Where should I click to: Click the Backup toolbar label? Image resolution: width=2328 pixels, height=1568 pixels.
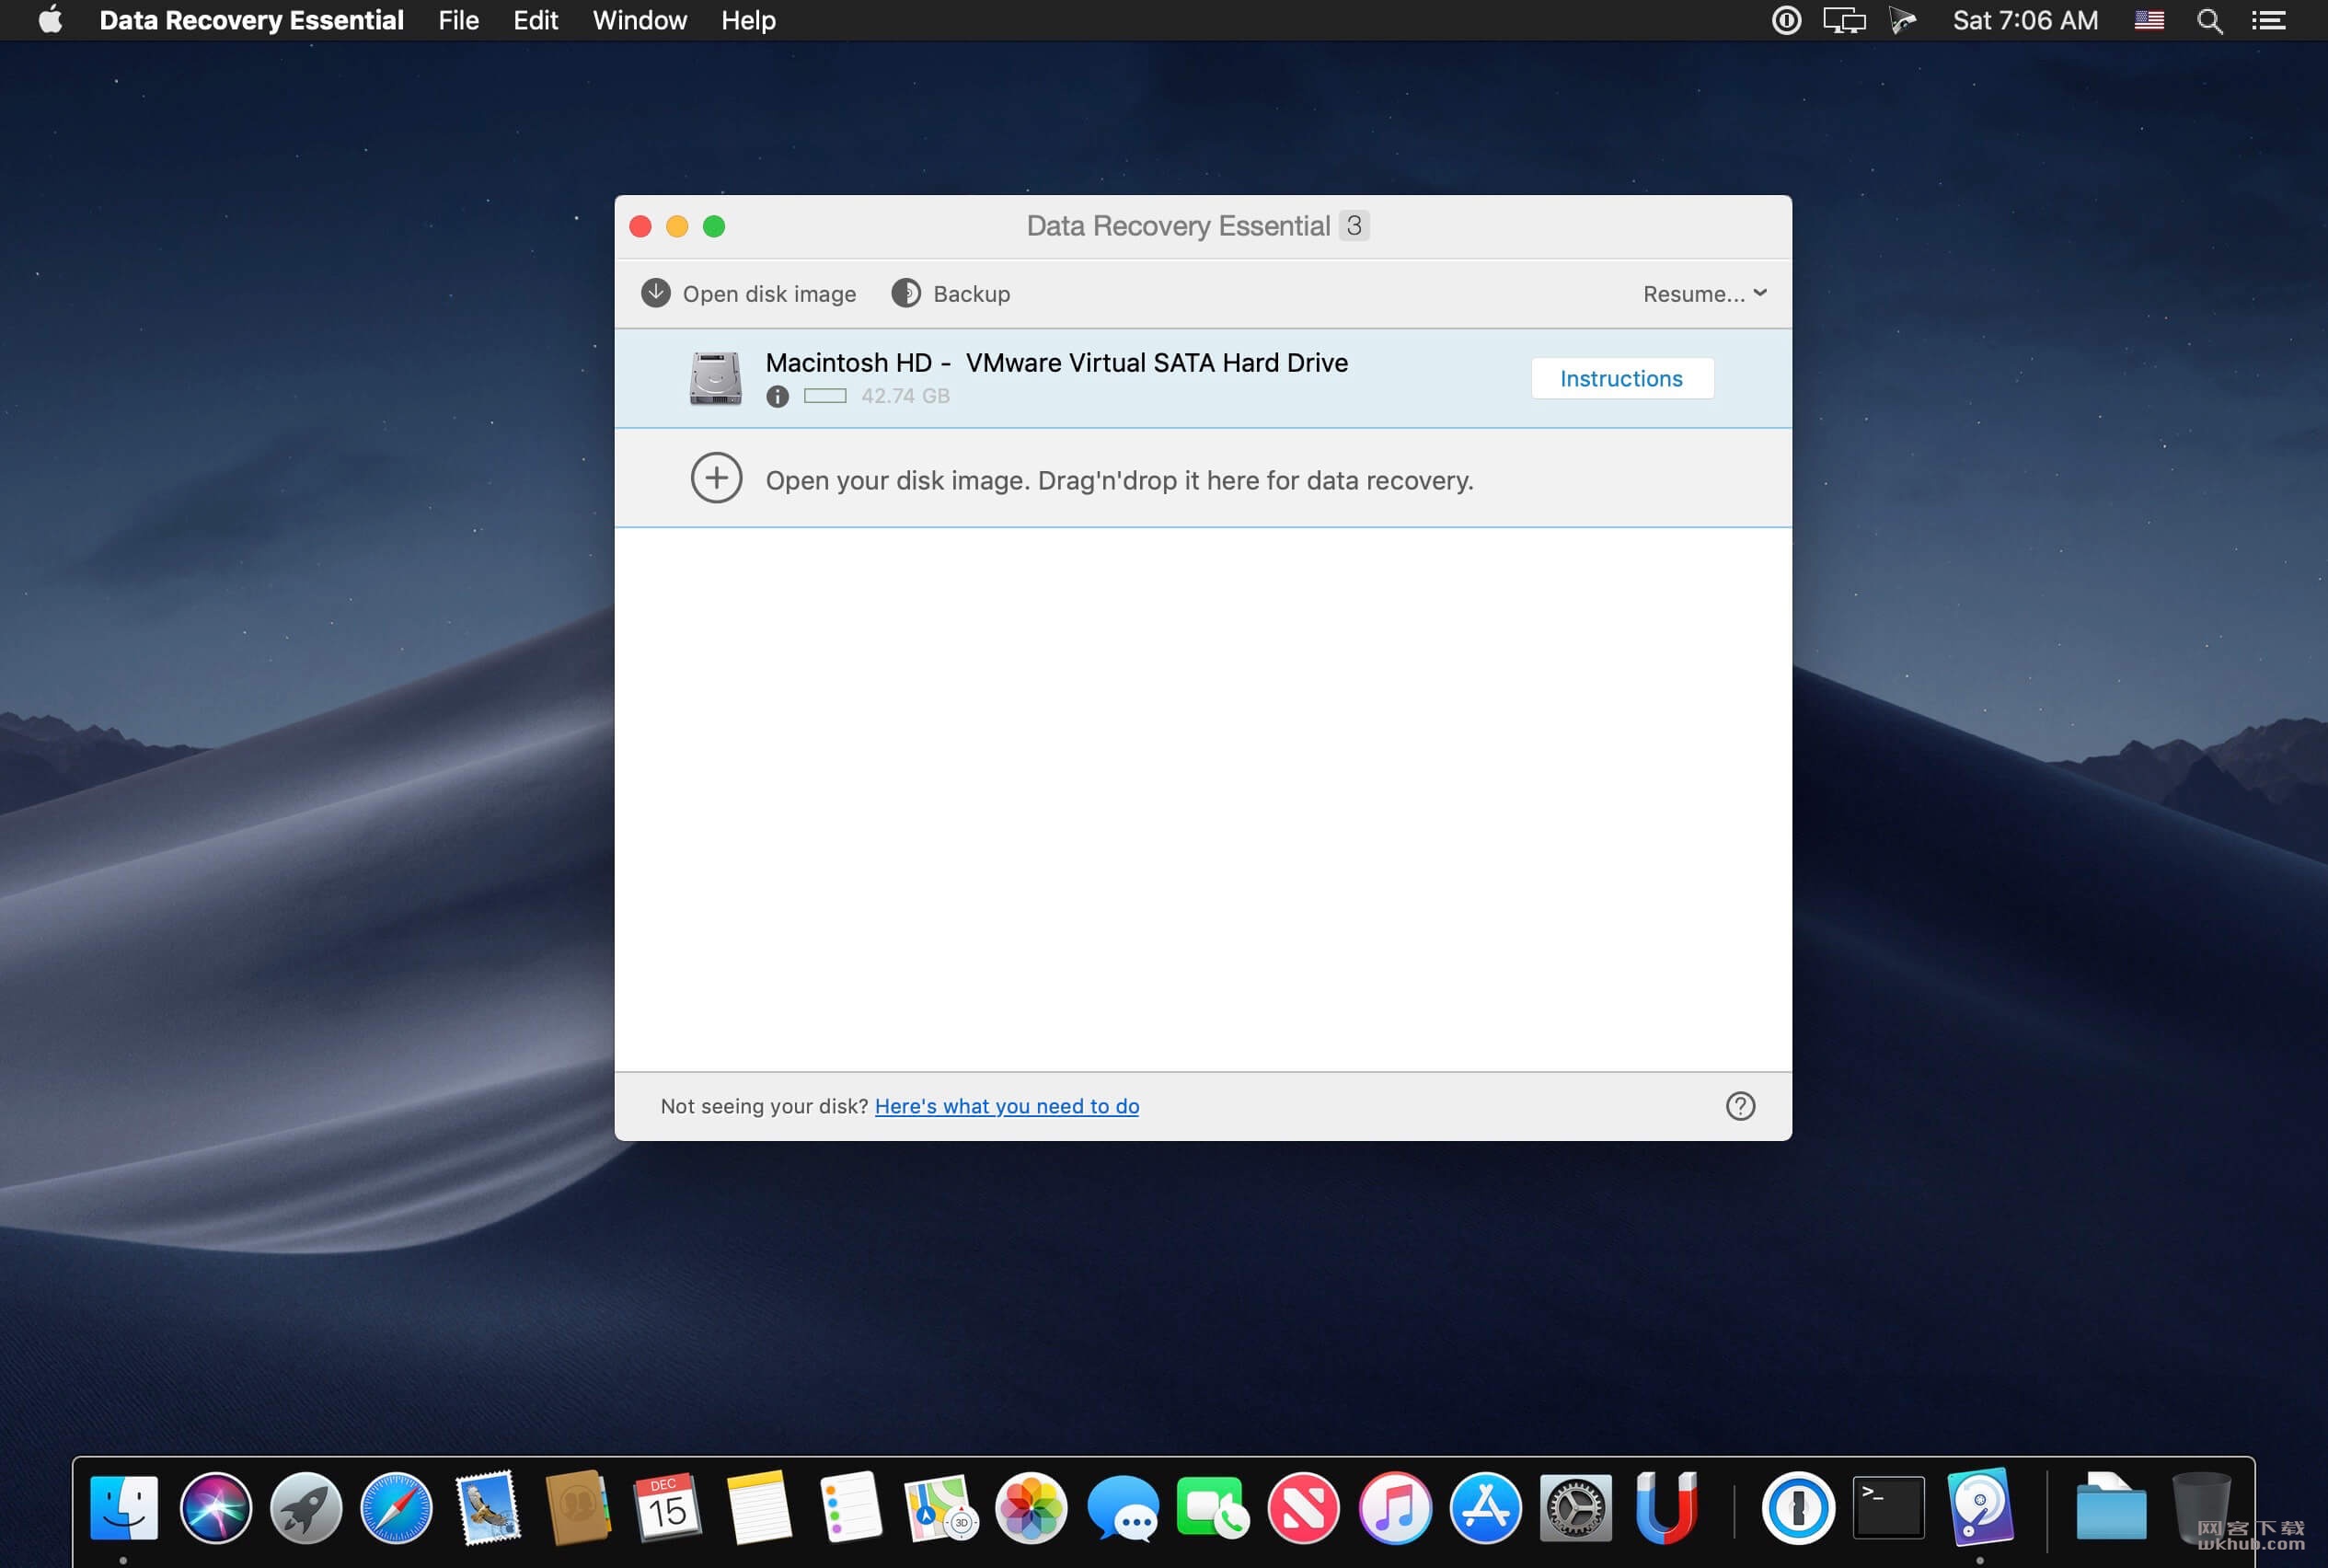[x=971, y=294]
